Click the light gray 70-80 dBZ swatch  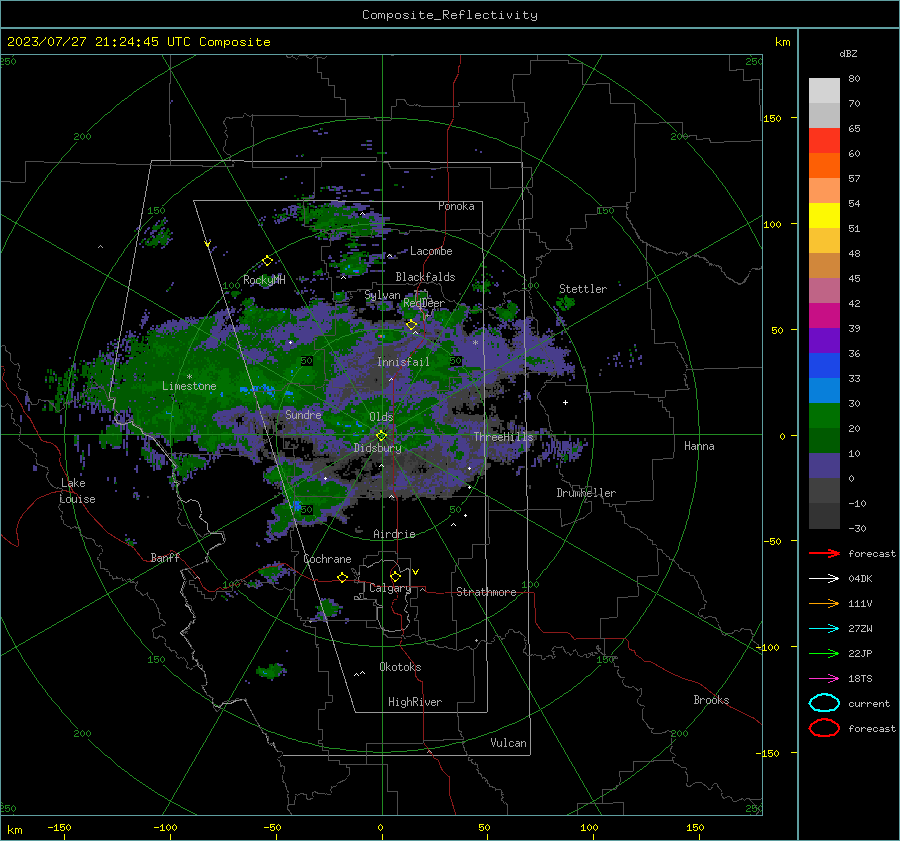click(824, 90)
